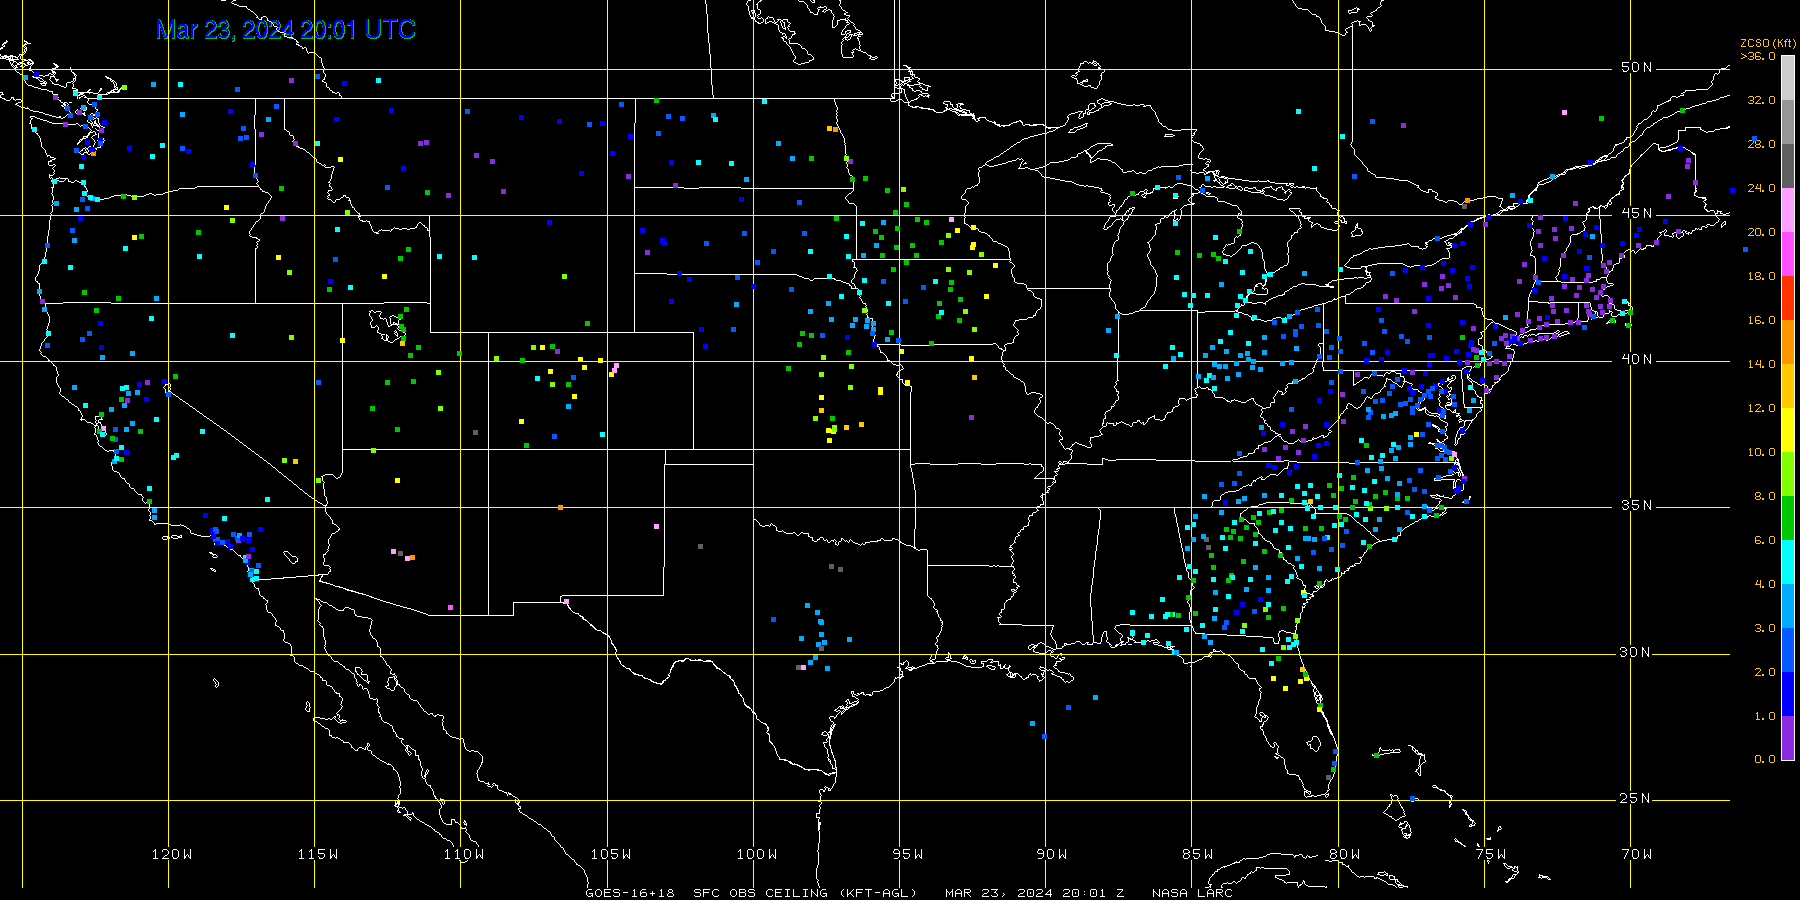1800x900 pixels.
Task: Click the "8.0" legend value
Action: [x=1765, y=496]
